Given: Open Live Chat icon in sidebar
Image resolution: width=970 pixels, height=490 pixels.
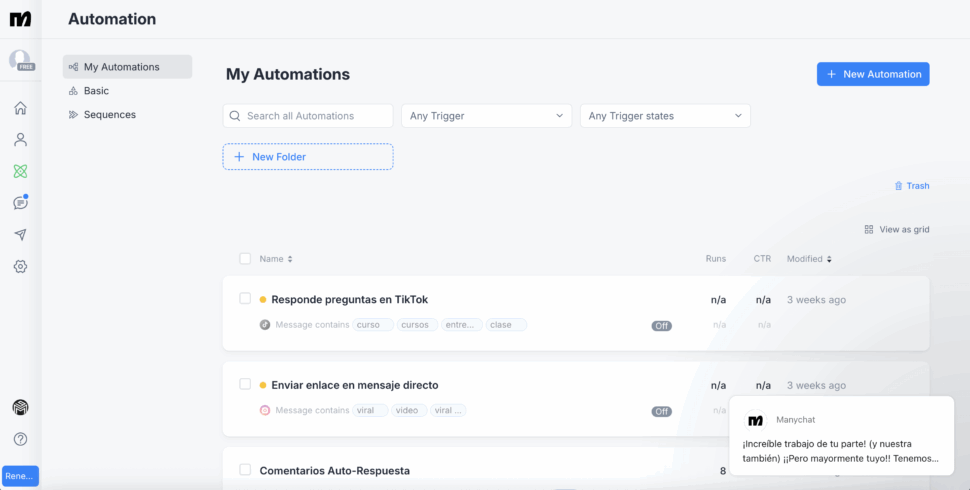Looking at the screenshot, I should coord(20,203).
